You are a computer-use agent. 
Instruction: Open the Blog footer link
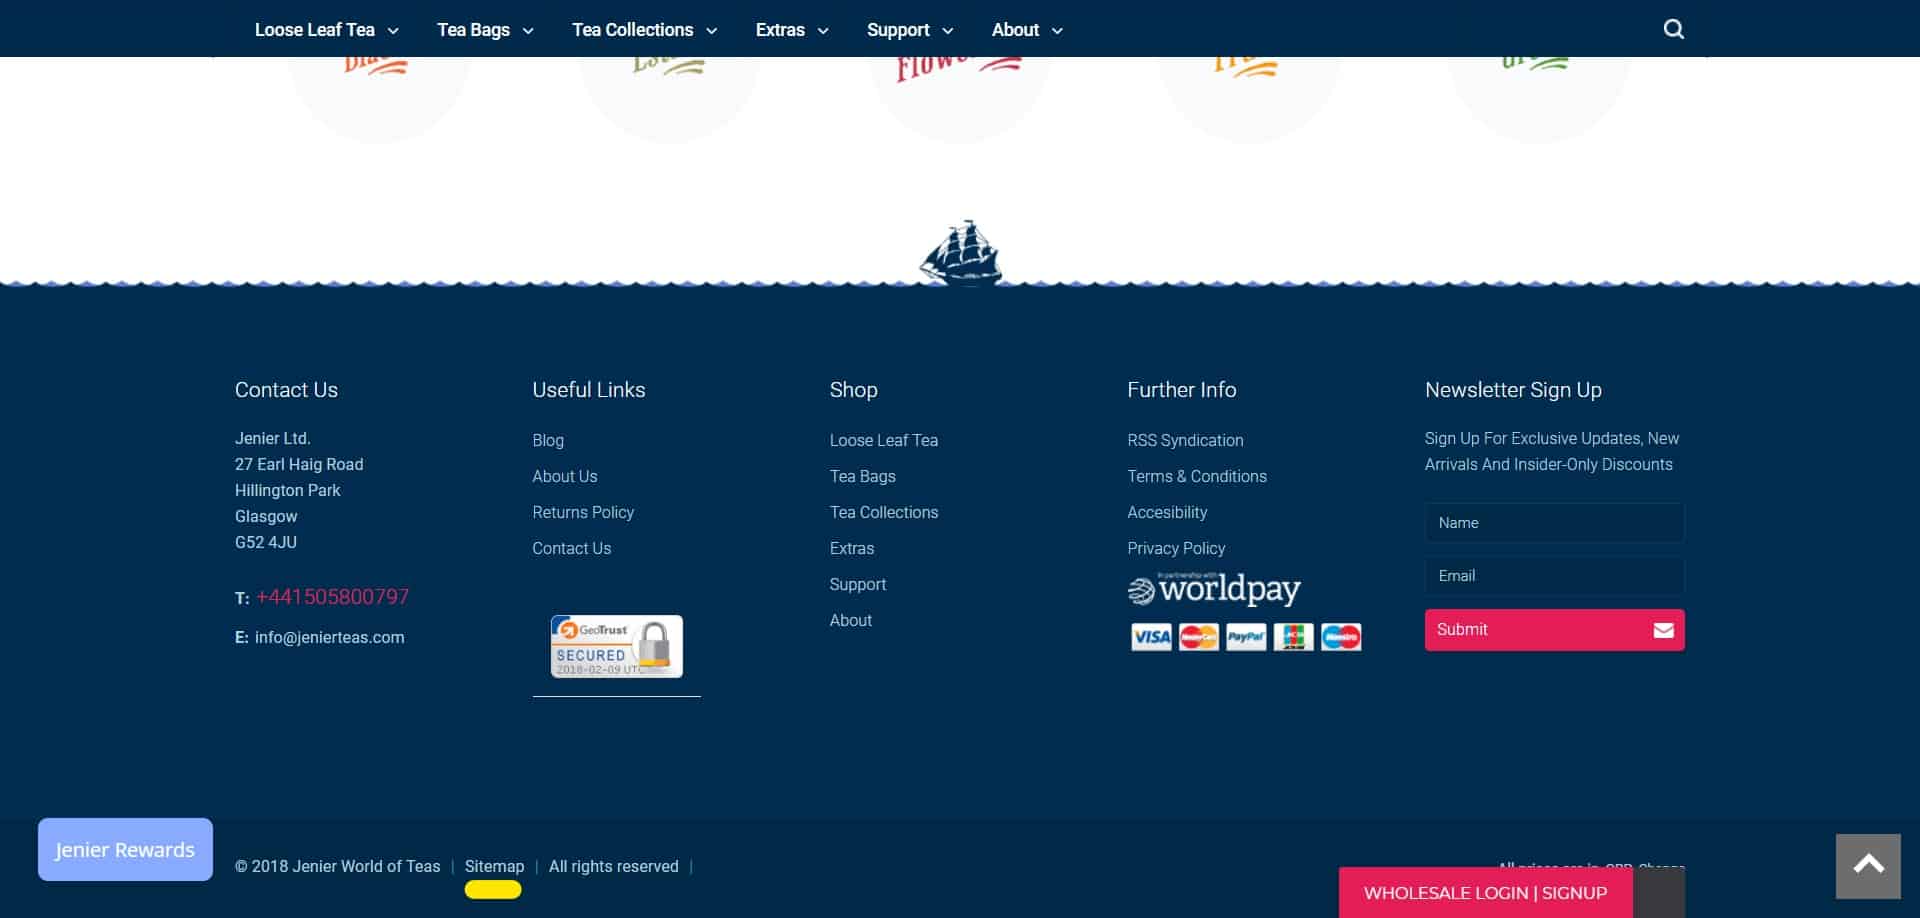548,441
